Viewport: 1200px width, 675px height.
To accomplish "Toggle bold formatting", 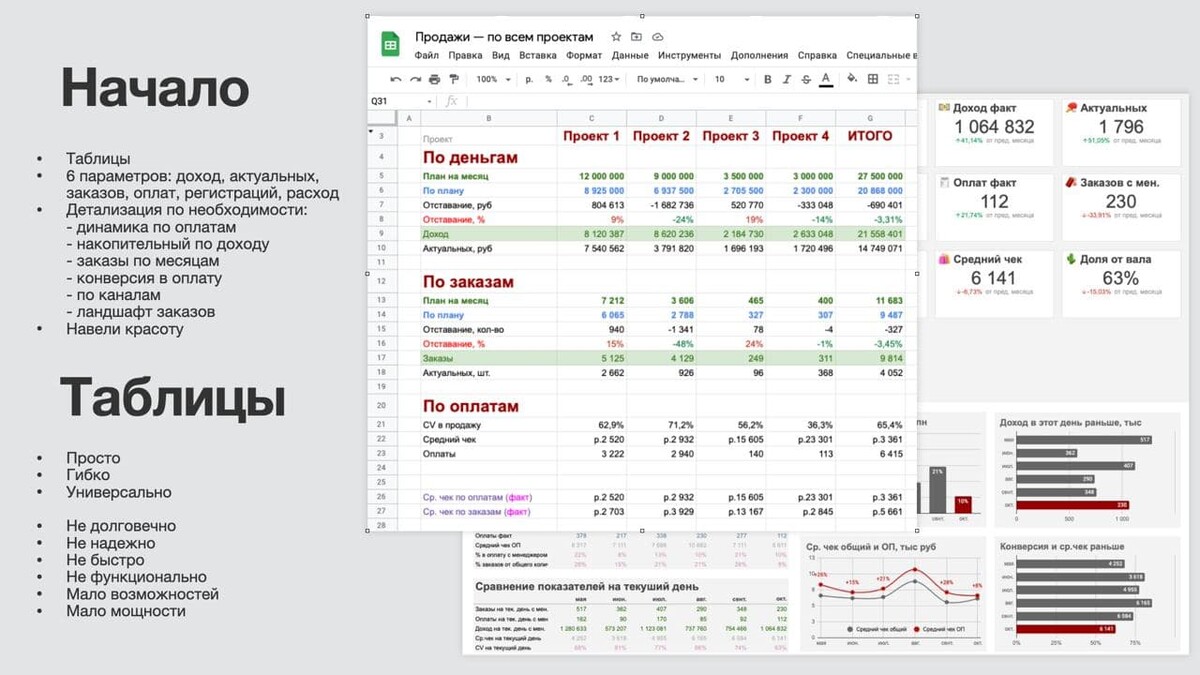I will tap(768, 79).
